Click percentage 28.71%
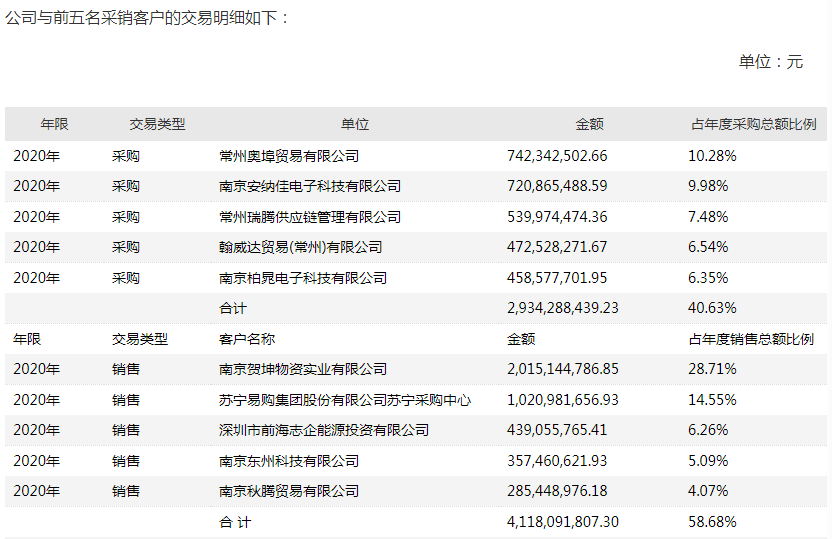 (712, 369)
